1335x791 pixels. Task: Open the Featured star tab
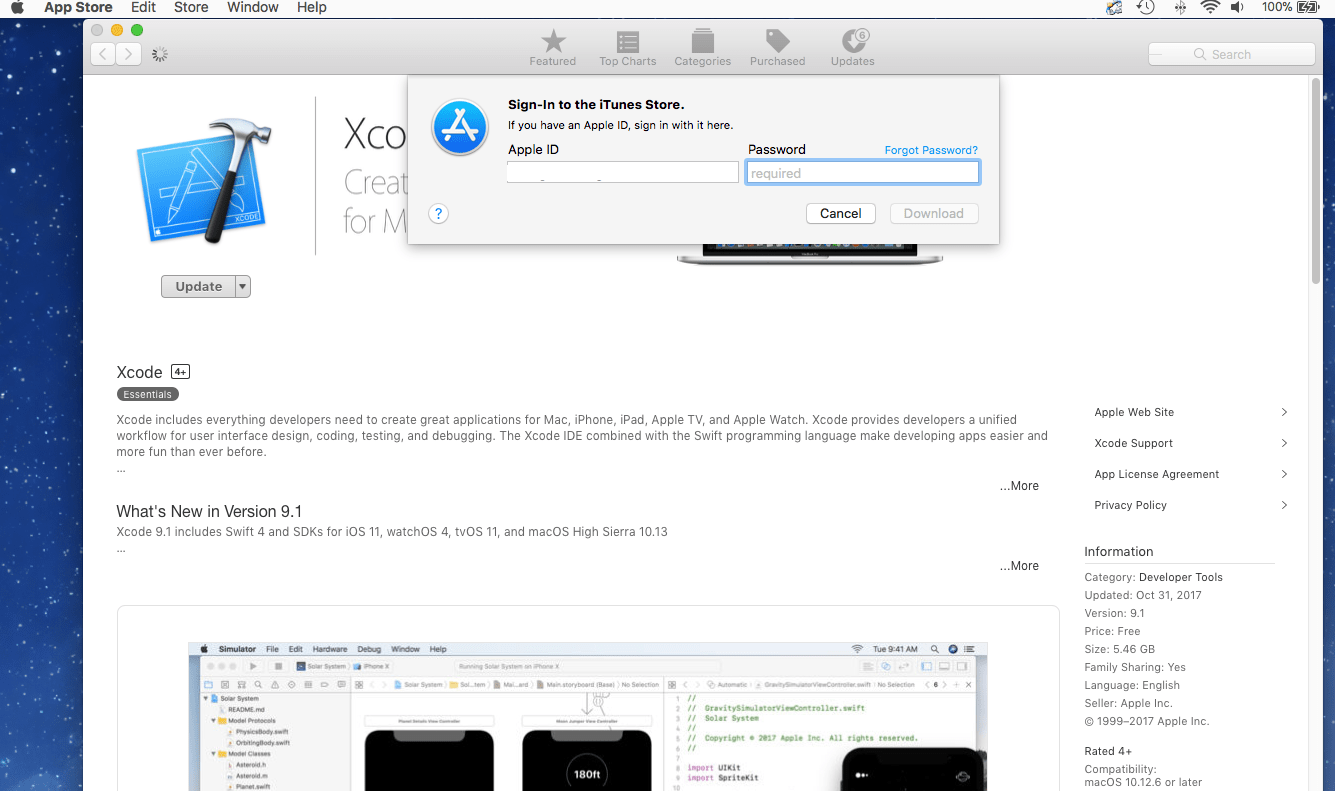(553, 47)
